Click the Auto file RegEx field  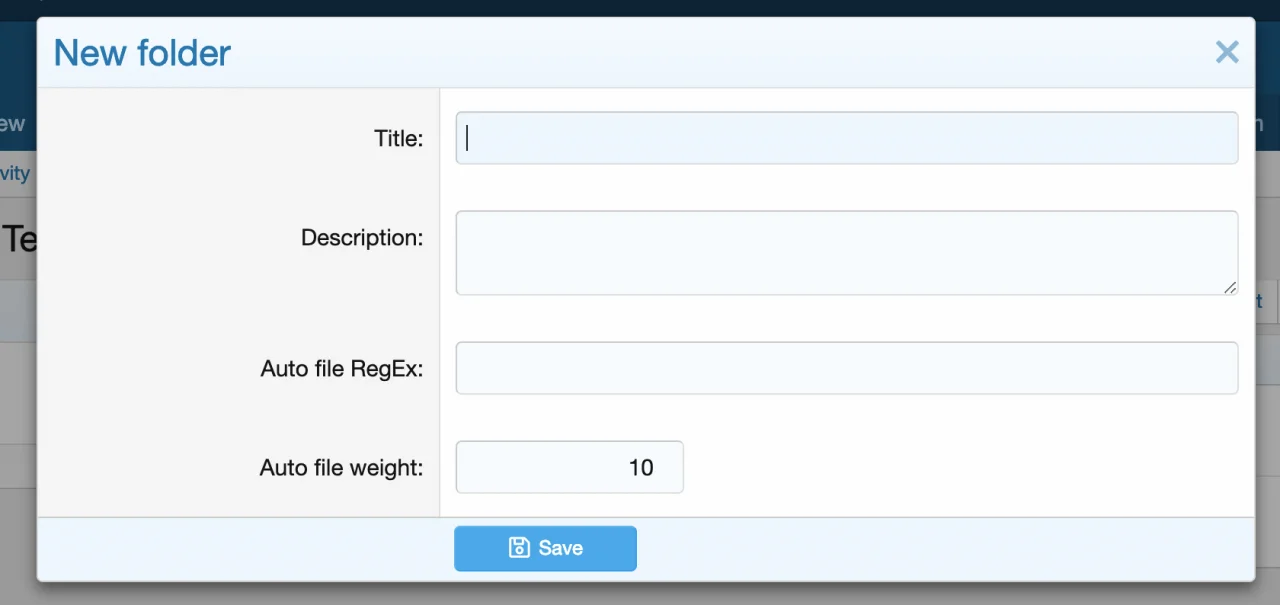(846, 368)
